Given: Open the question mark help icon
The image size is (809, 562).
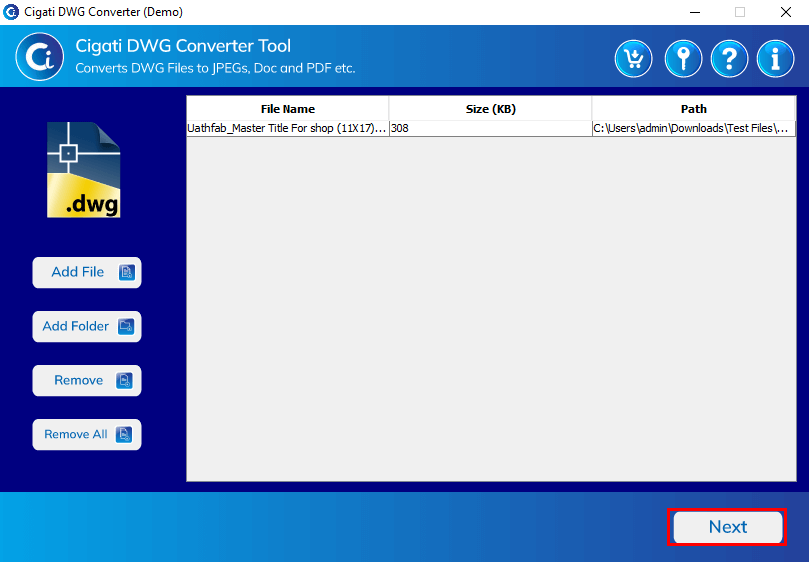Looking at the screenshot, I should tap(729, 59).
